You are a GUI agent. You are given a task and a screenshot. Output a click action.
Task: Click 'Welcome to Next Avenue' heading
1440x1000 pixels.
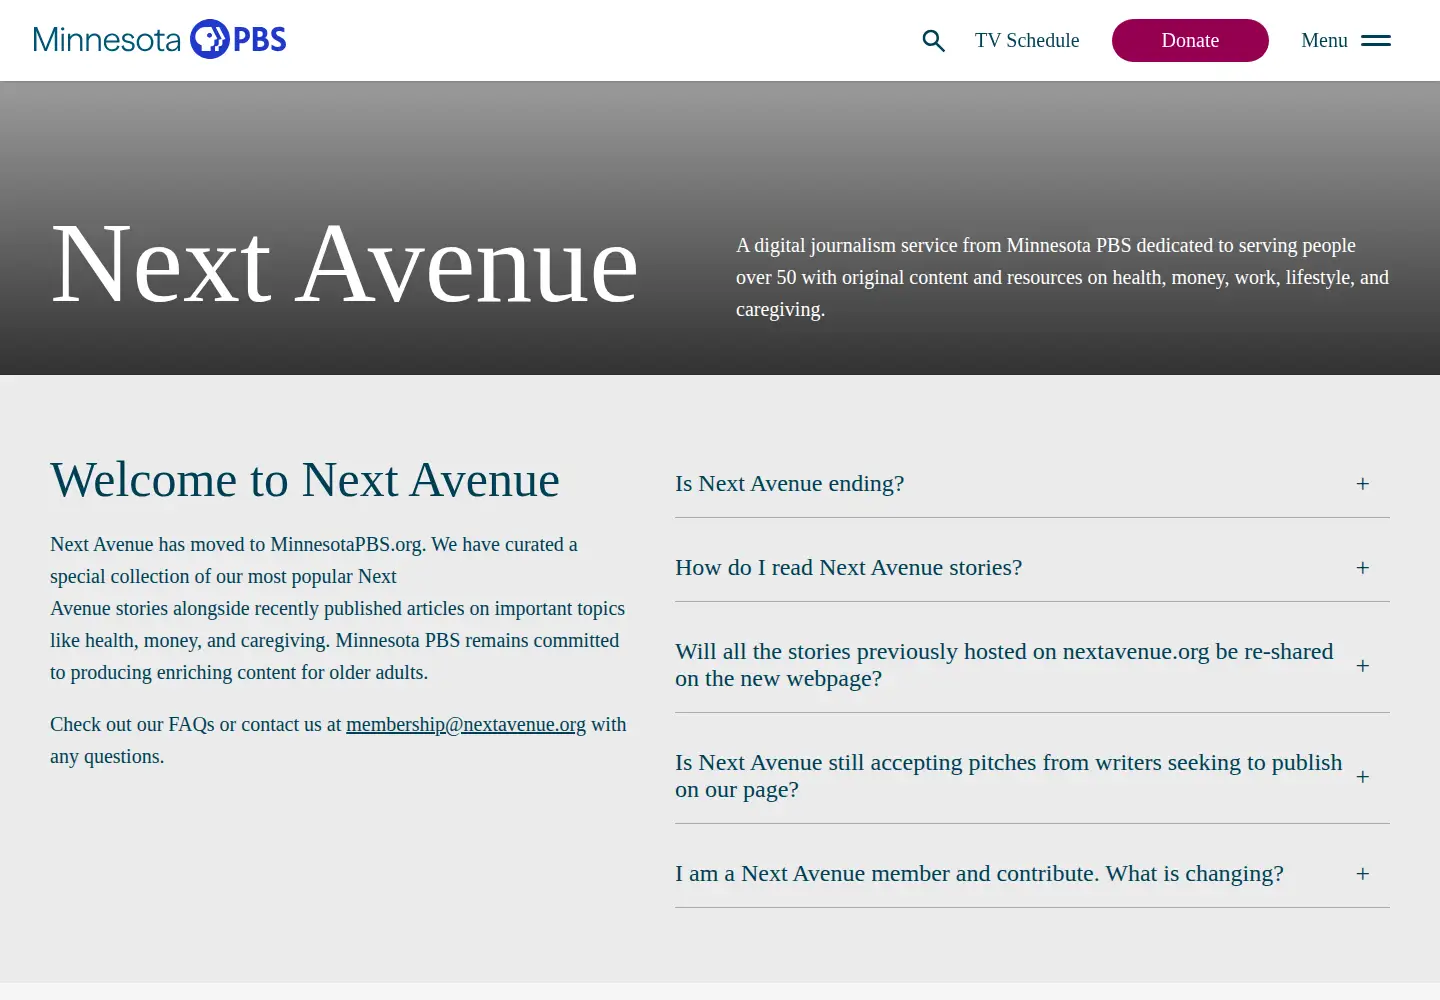pyautogui.click(x=305, y=480)
